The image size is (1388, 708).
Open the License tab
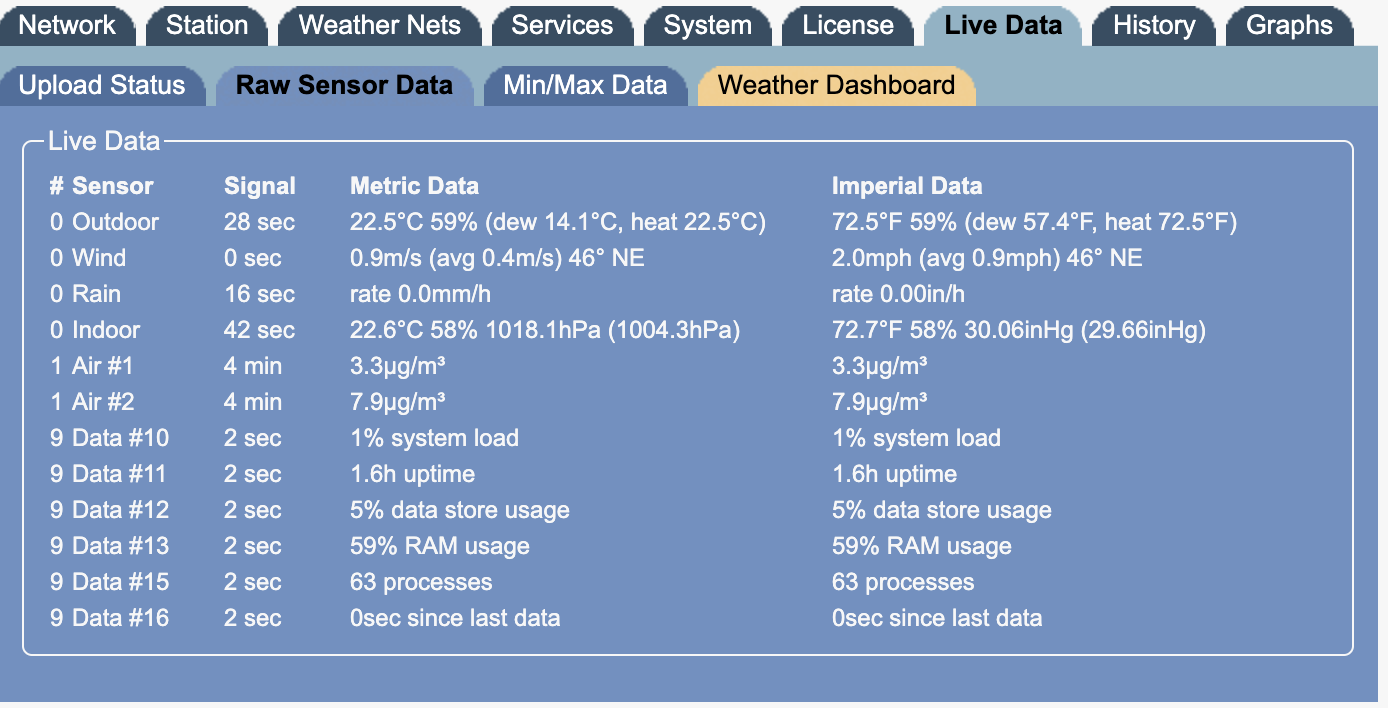[848, 25]
